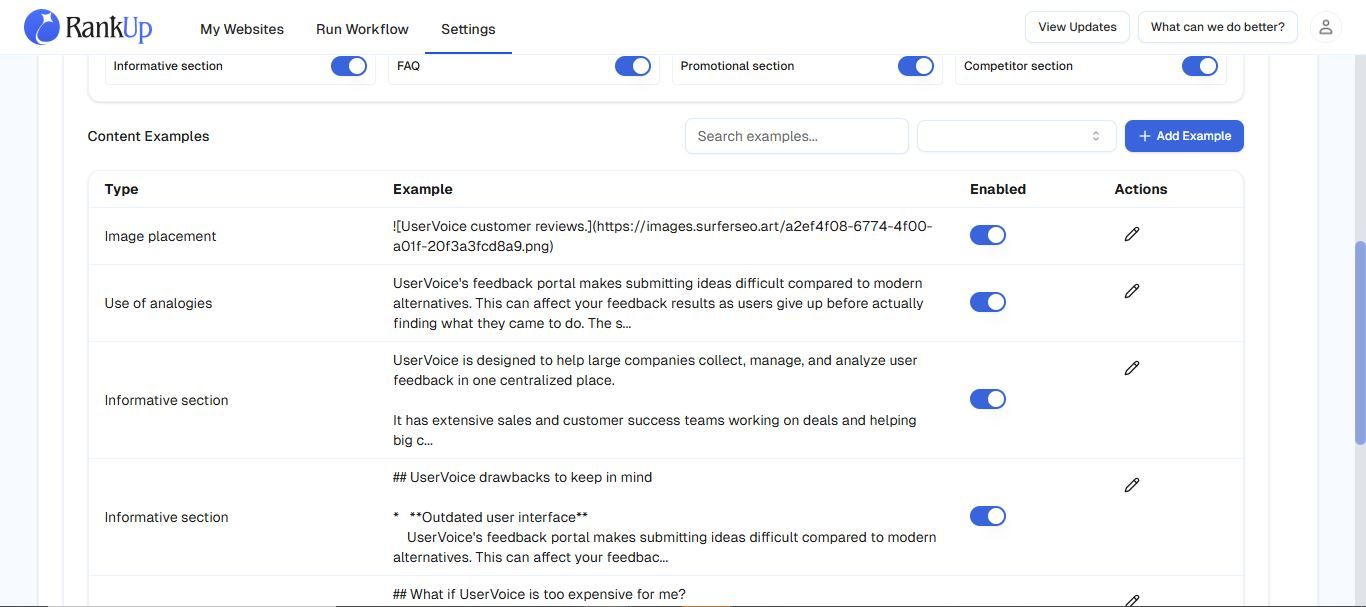This screenshot has width=1366, height=607.
Task: Click the Add Example button
Action: click(x=1184, y=136)
